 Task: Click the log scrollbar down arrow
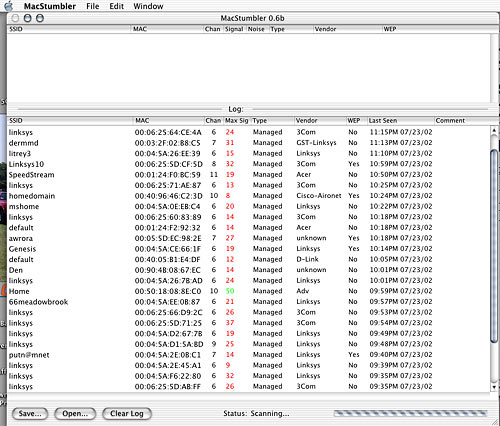click(x=494, y=387)
